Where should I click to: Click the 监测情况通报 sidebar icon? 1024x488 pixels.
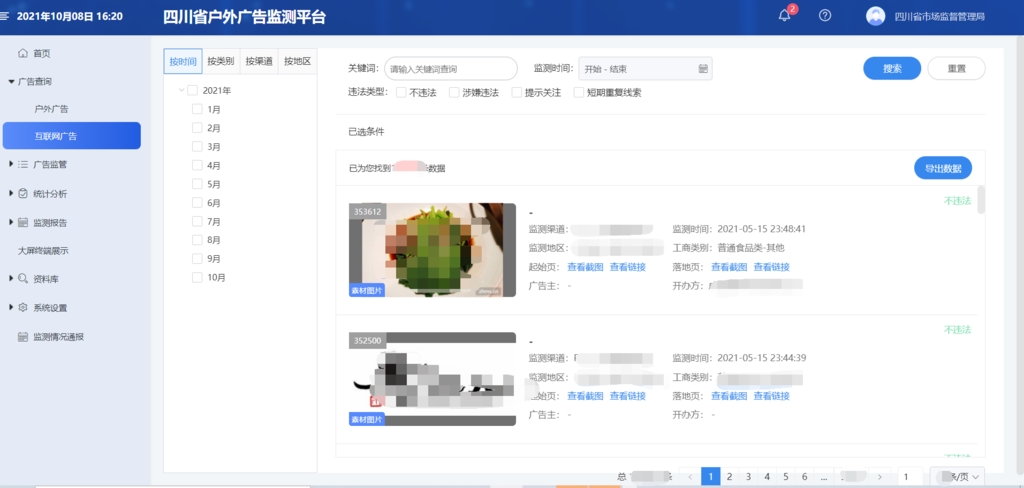click(x=23, y=337)
